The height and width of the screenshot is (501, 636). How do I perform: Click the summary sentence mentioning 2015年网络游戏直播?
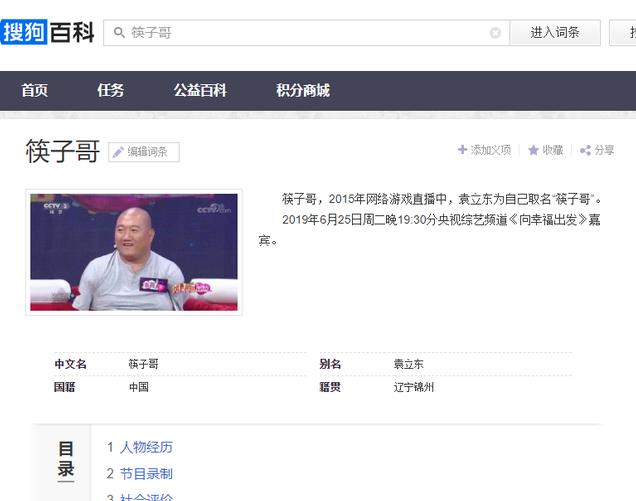tap(442, 199)
